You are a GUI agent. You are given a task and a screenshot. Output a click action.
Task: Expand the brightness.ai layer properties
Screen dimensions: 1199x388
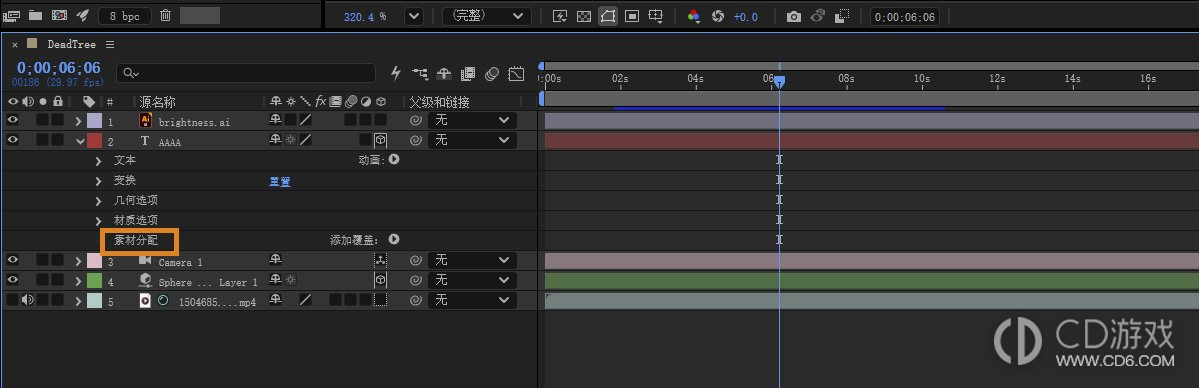point(78,121)
